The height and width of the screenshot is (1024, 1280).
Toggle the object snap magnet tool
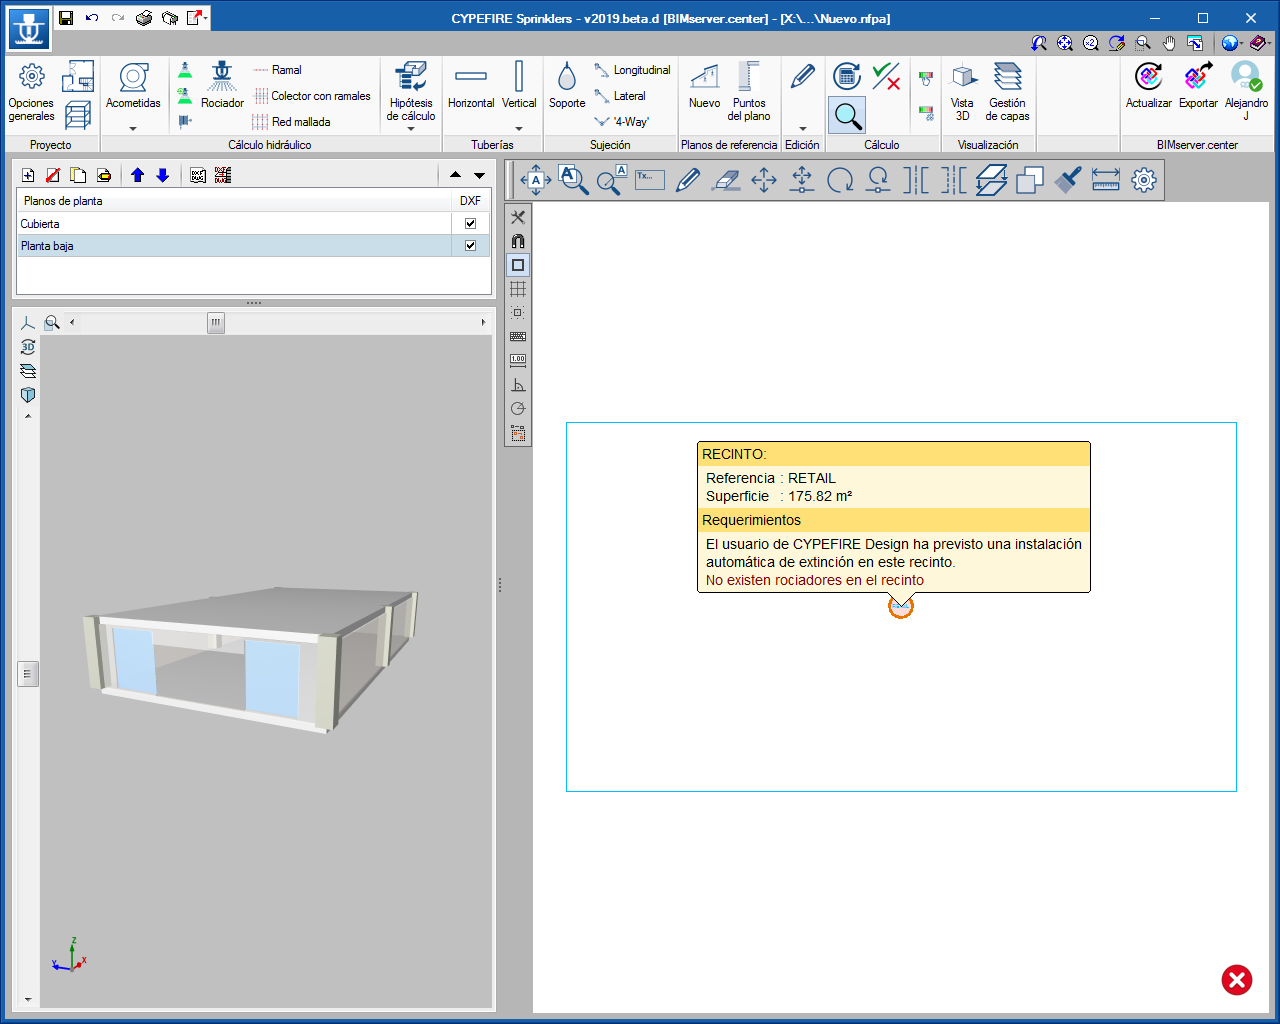point(518,241)
